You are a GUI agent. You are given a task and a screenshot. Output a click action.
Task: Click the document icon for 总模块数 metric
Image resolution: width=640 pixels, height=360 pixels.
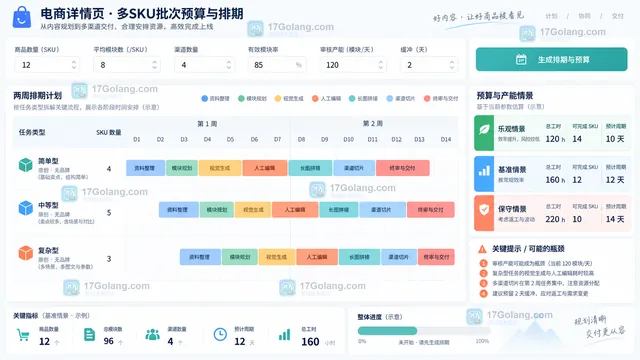point(89,335)
